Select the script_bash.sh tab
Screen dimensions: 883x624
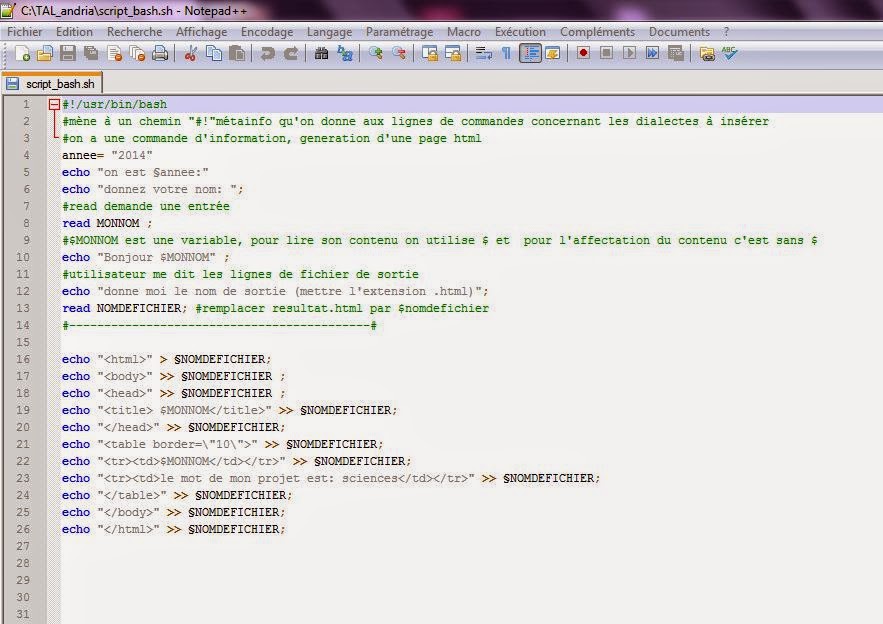[x=52, y=84]
